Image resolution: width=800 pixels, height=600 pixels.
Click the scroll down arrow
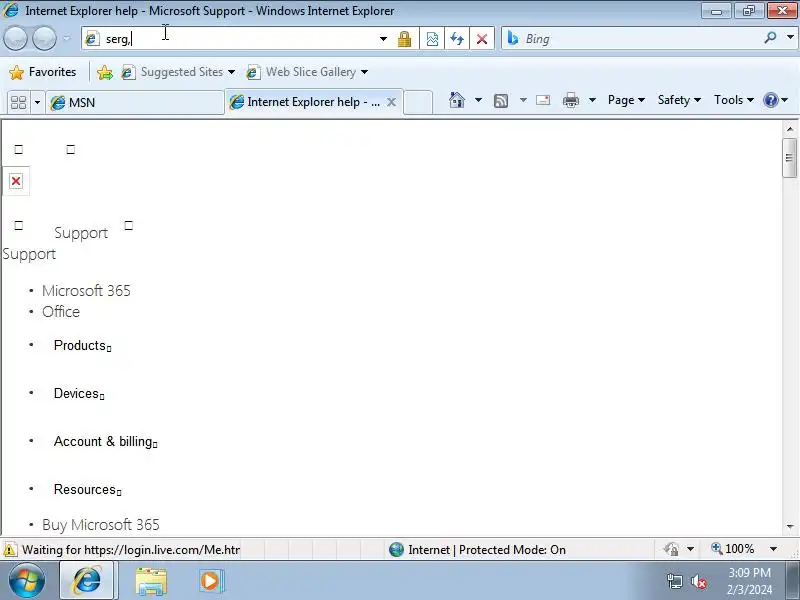790,526
